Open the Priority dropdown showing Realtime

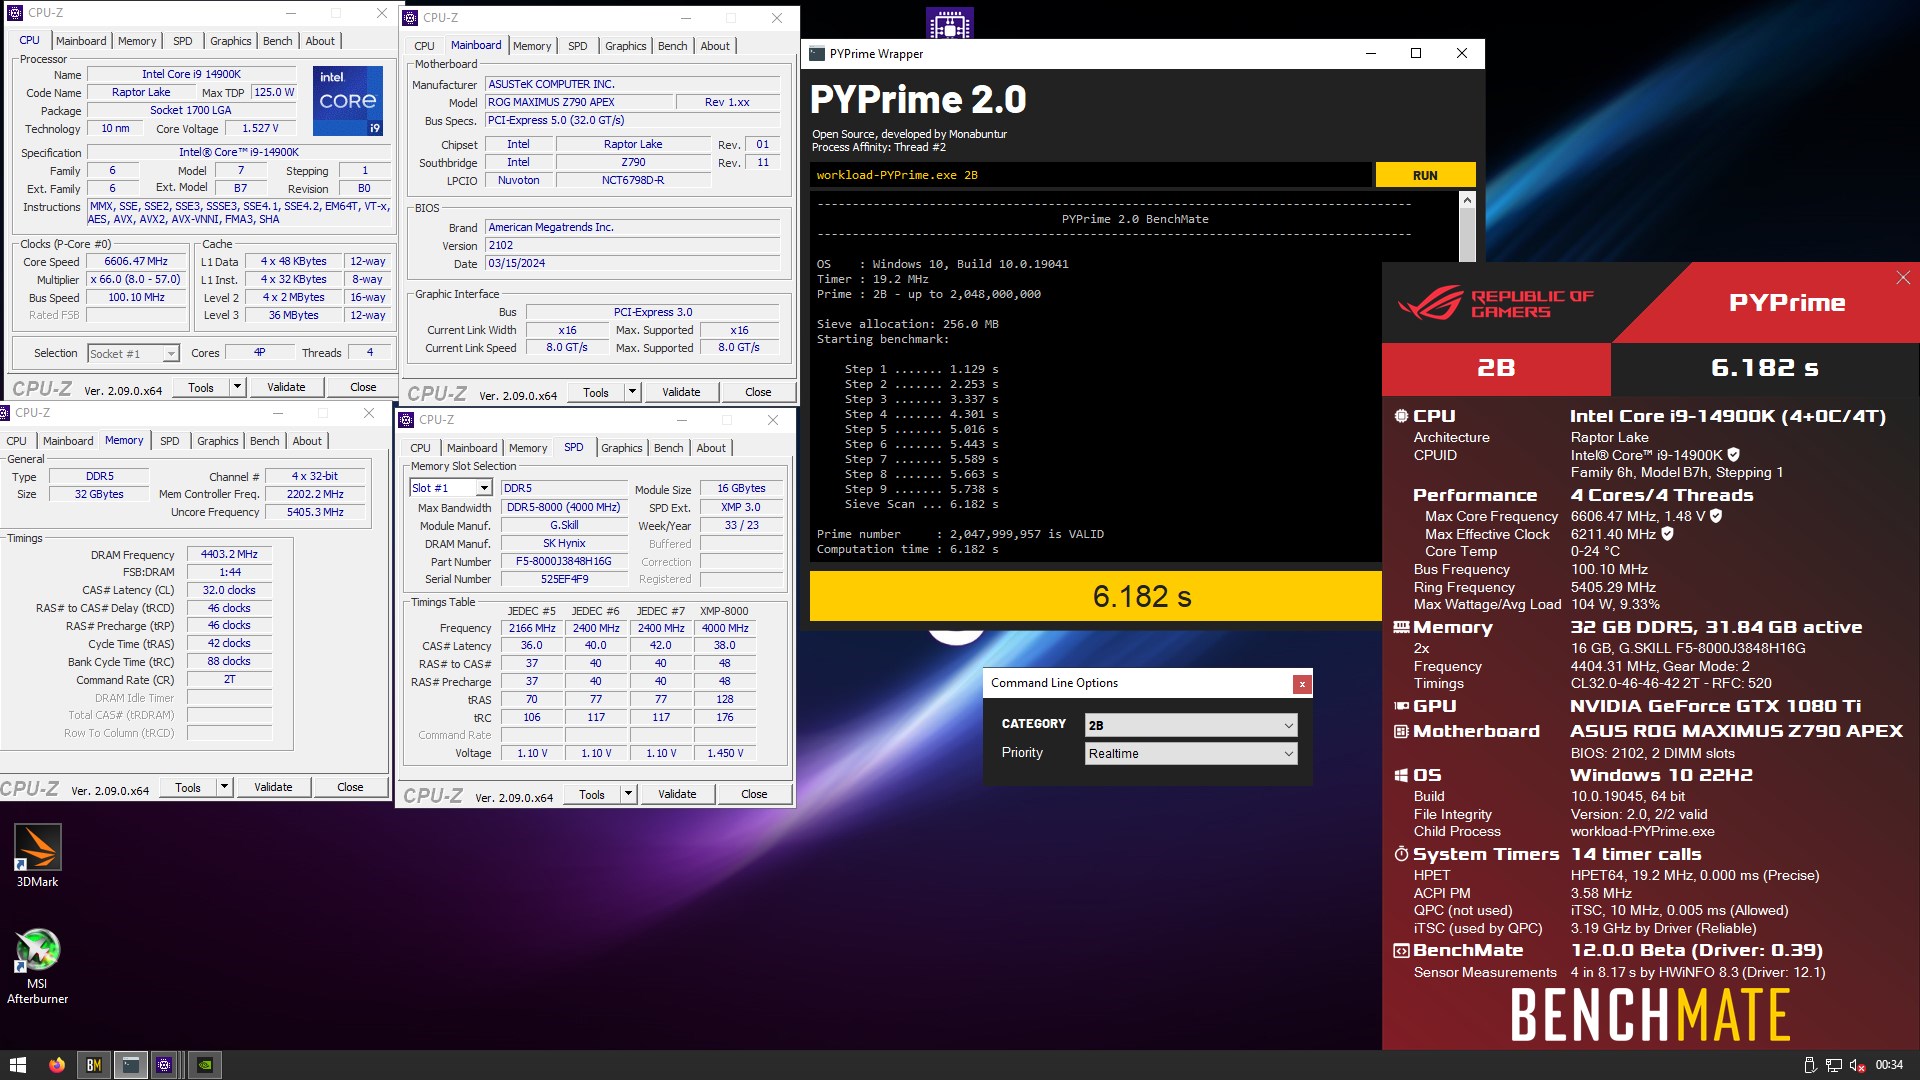pos(1191,754)
